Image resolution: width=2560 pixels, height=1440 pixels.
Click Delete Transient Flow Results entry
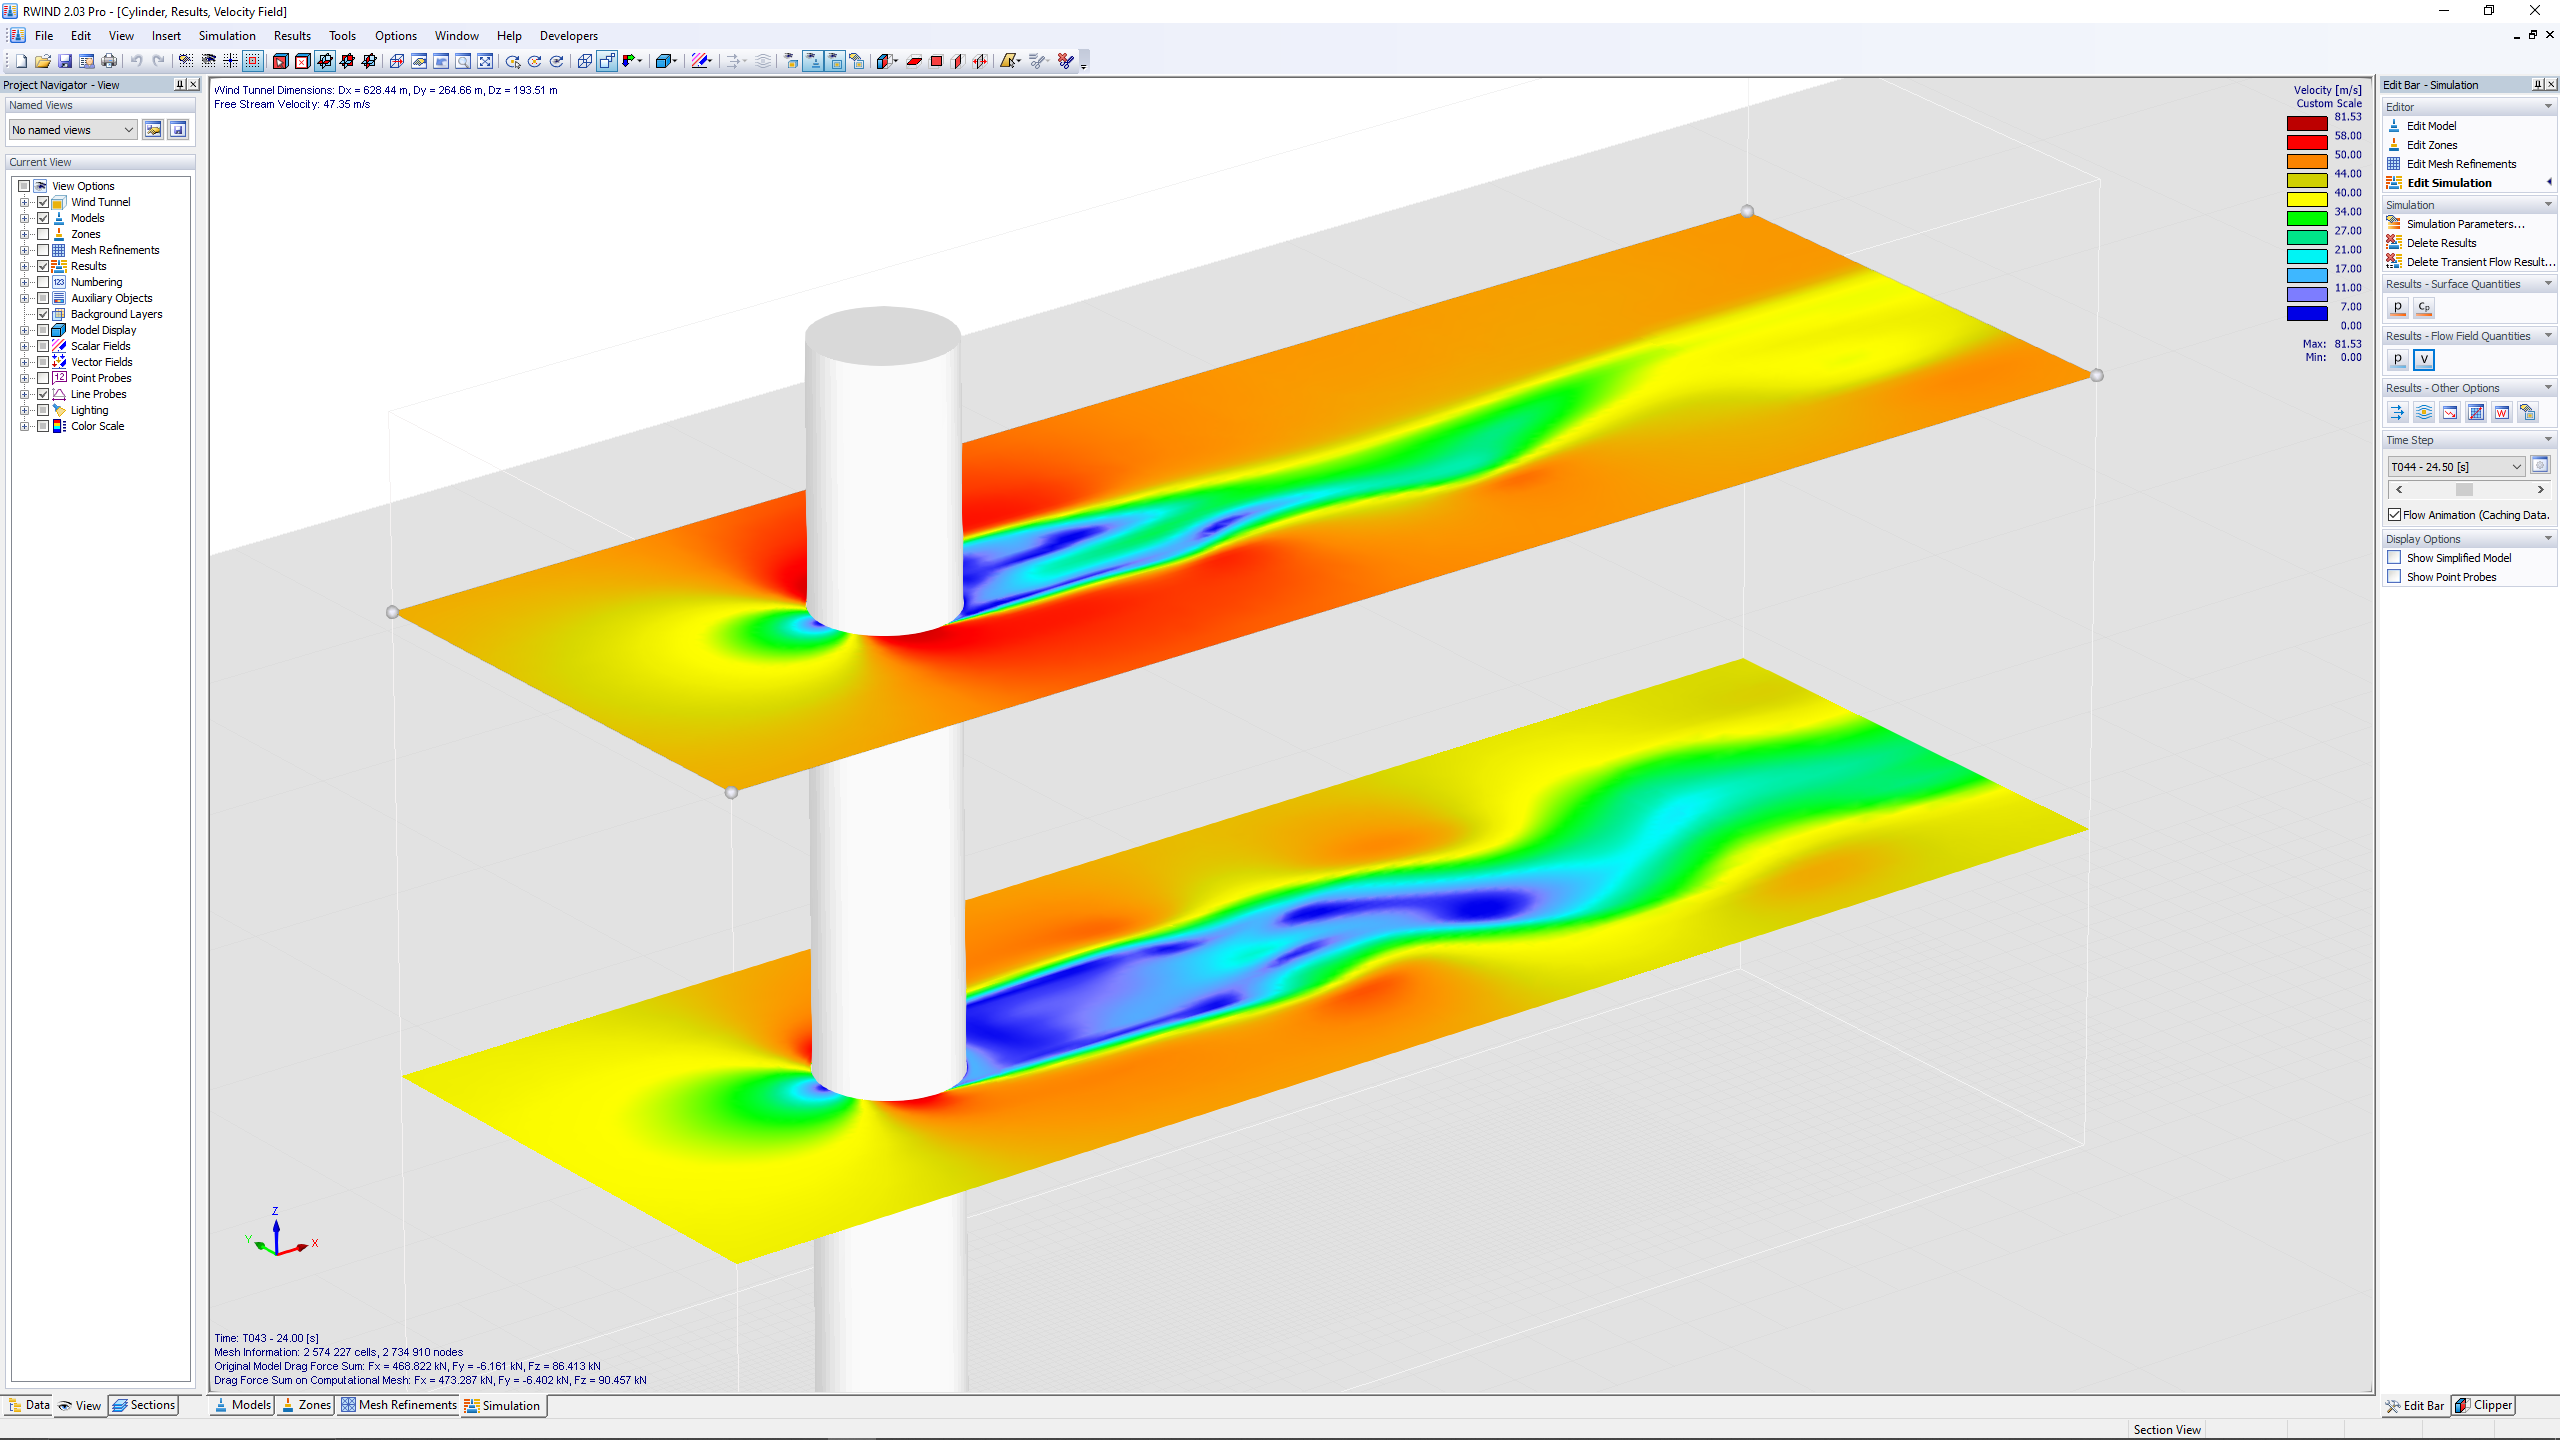click(2480, 262)
